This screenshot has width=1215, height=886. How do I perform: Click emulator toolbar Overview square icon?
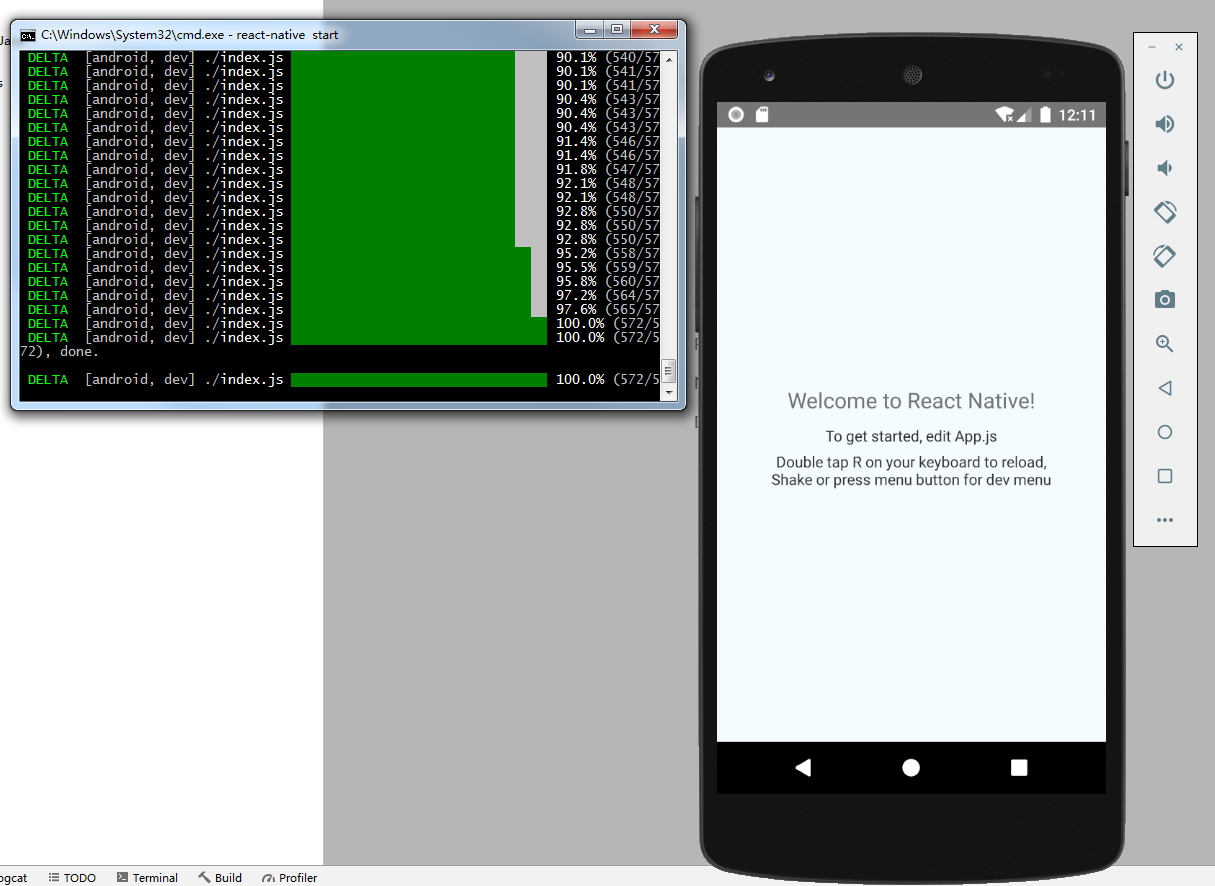1164,476
